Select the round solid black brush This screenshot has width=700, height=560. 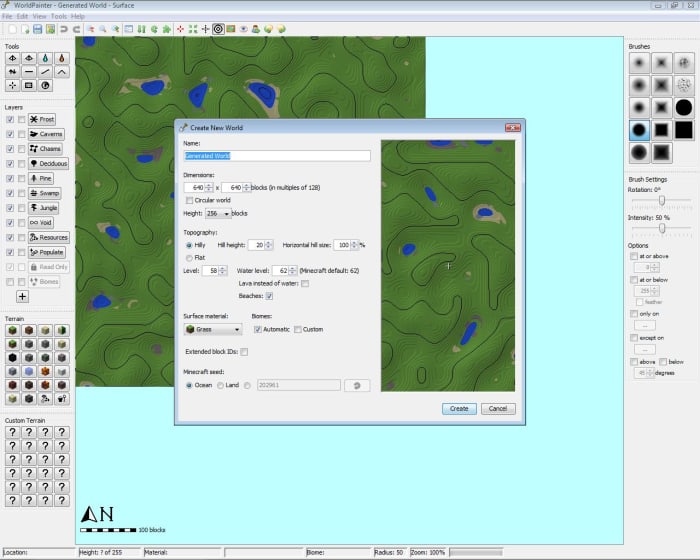[683, 108]
